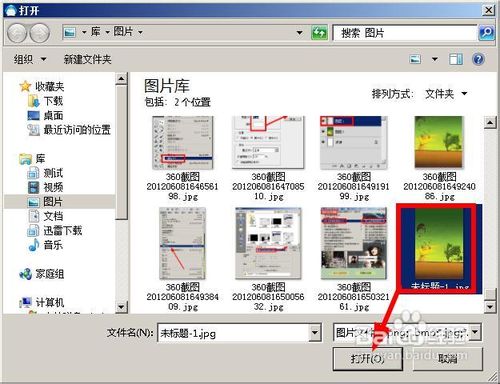
Task: Click 图片 in the address path
Action: click(123, 32)
